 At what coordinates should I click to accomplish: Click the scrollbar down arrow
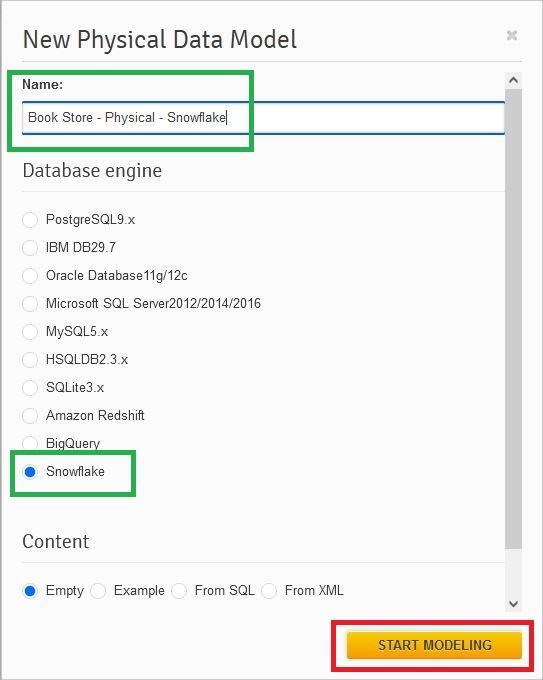tap(514, 604)
